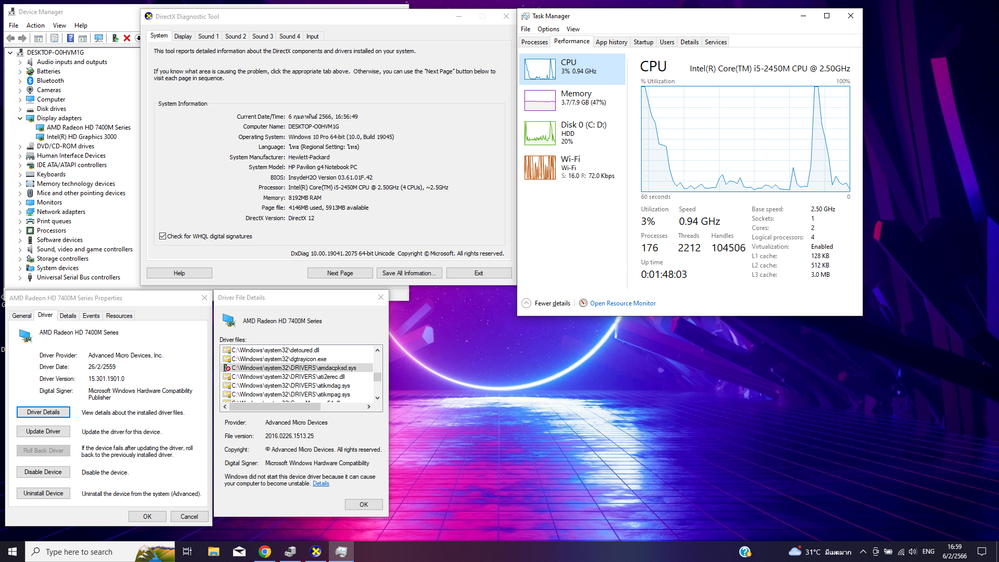The width and height of the screenshot is (999, 562).
Task: Open Google Chrome from the taskbar
Action: tap(264, 551)
